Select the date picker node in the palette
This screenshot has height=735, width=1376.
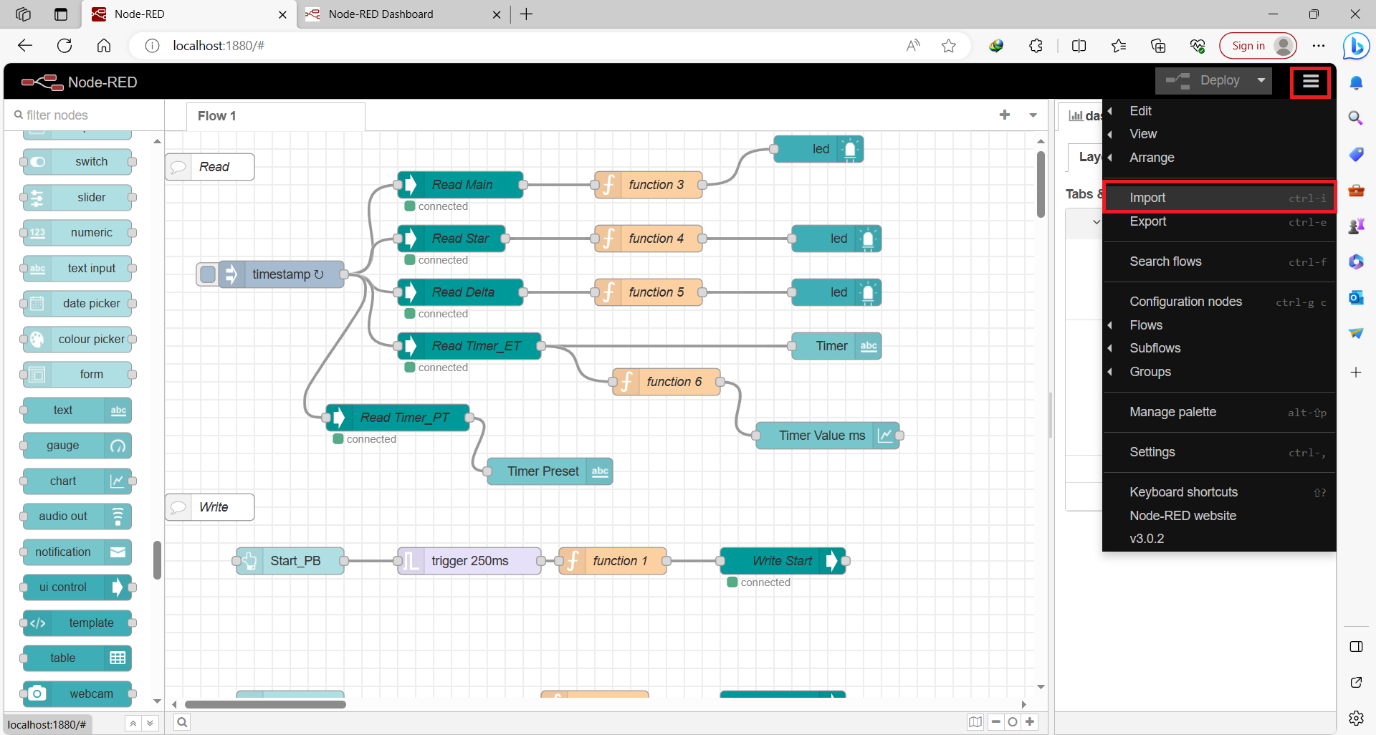76,303
